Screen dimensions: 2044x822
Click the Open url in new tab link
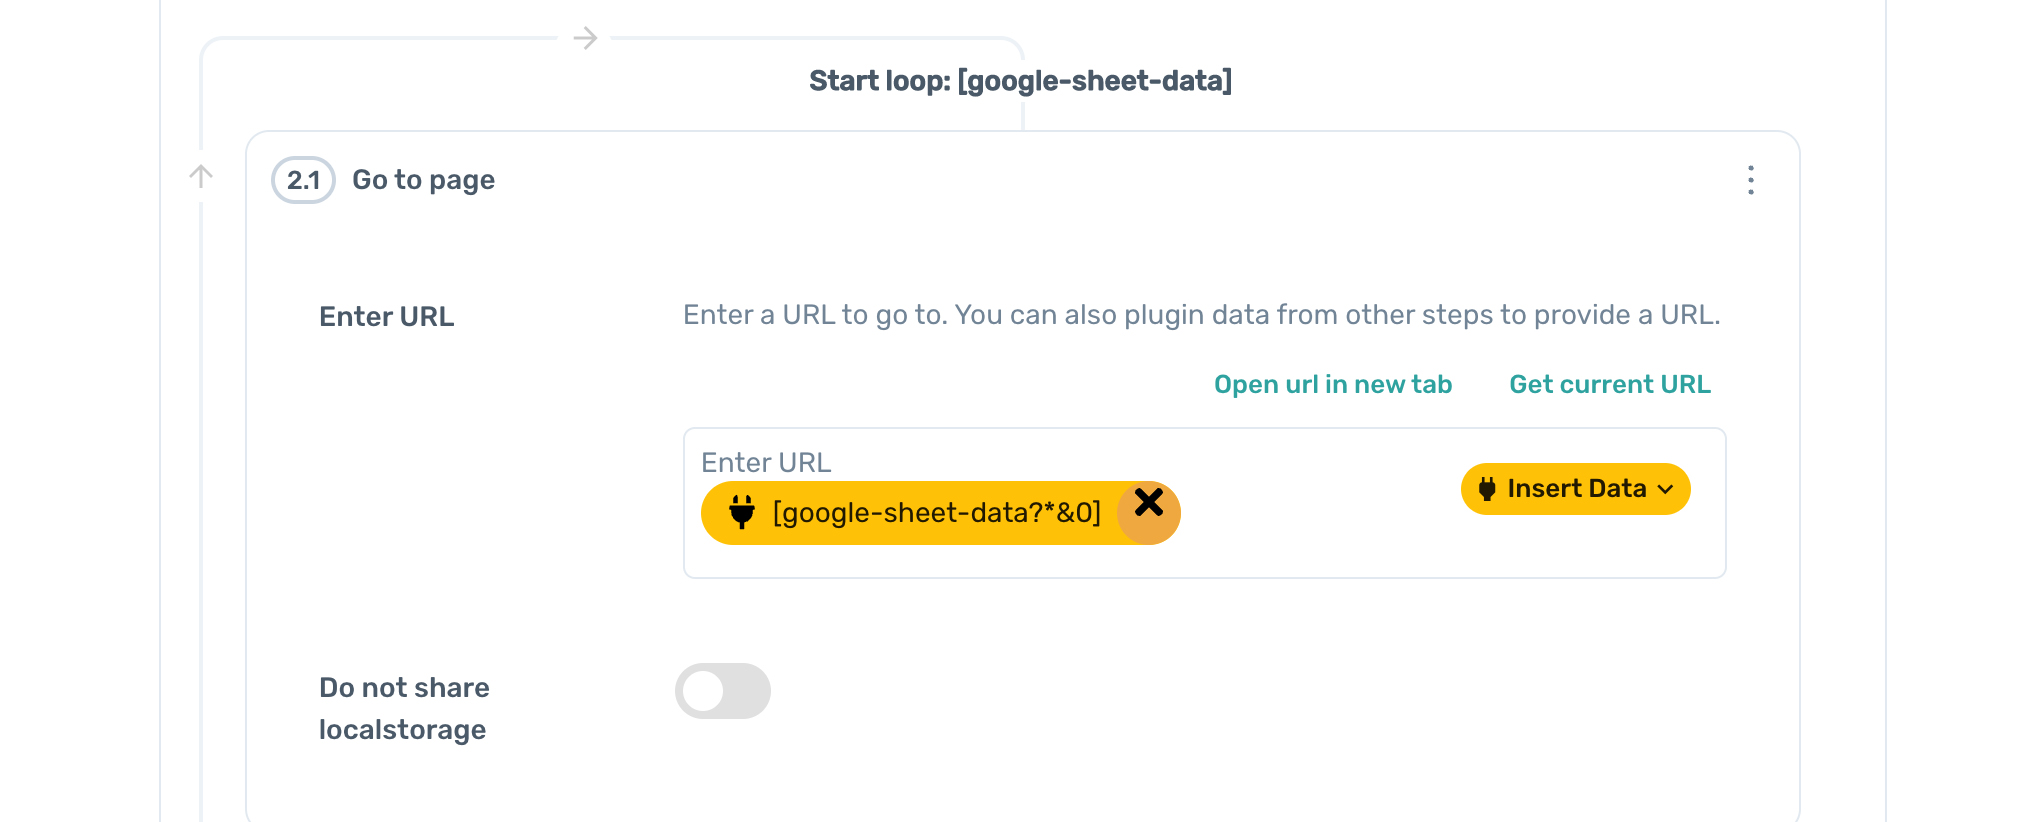coord(1332,385)
